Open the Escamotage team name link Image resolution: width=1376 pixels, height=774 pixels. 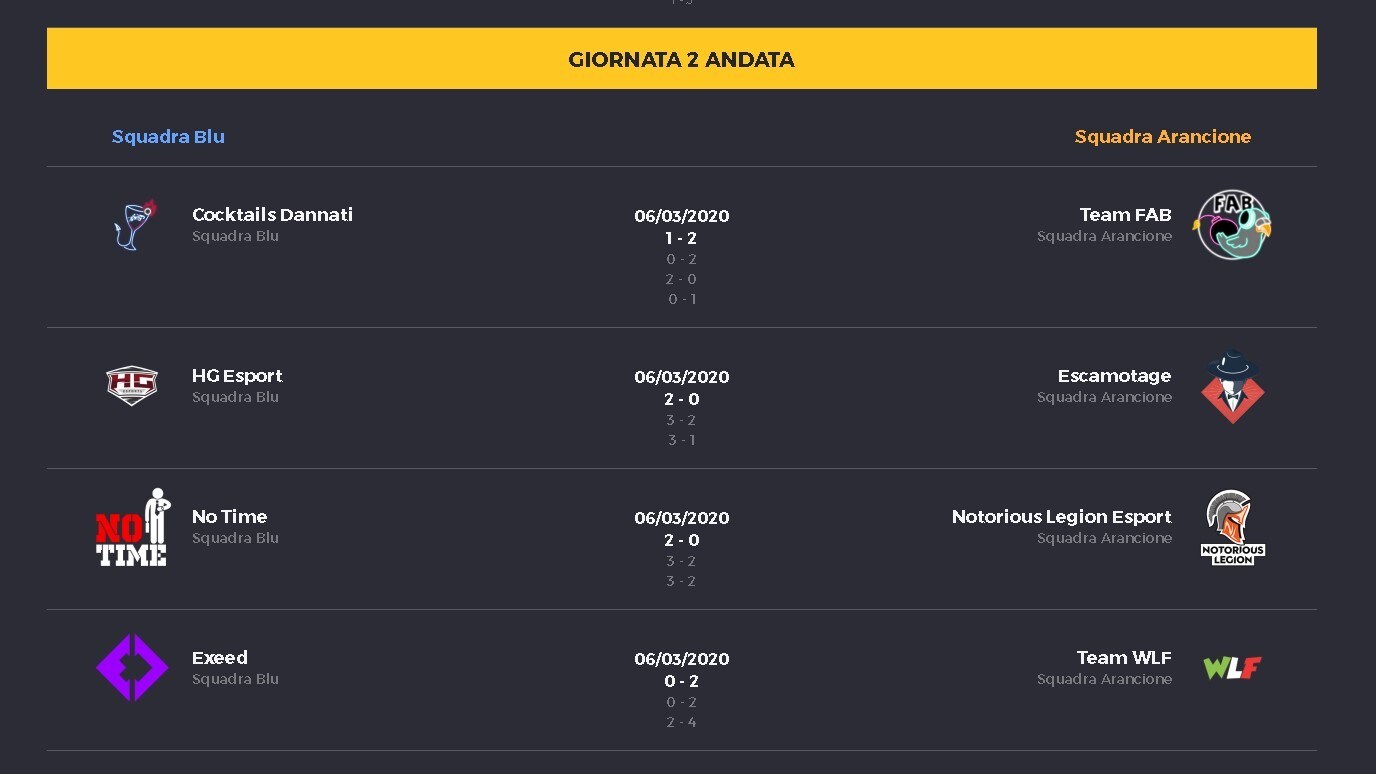1114,375
